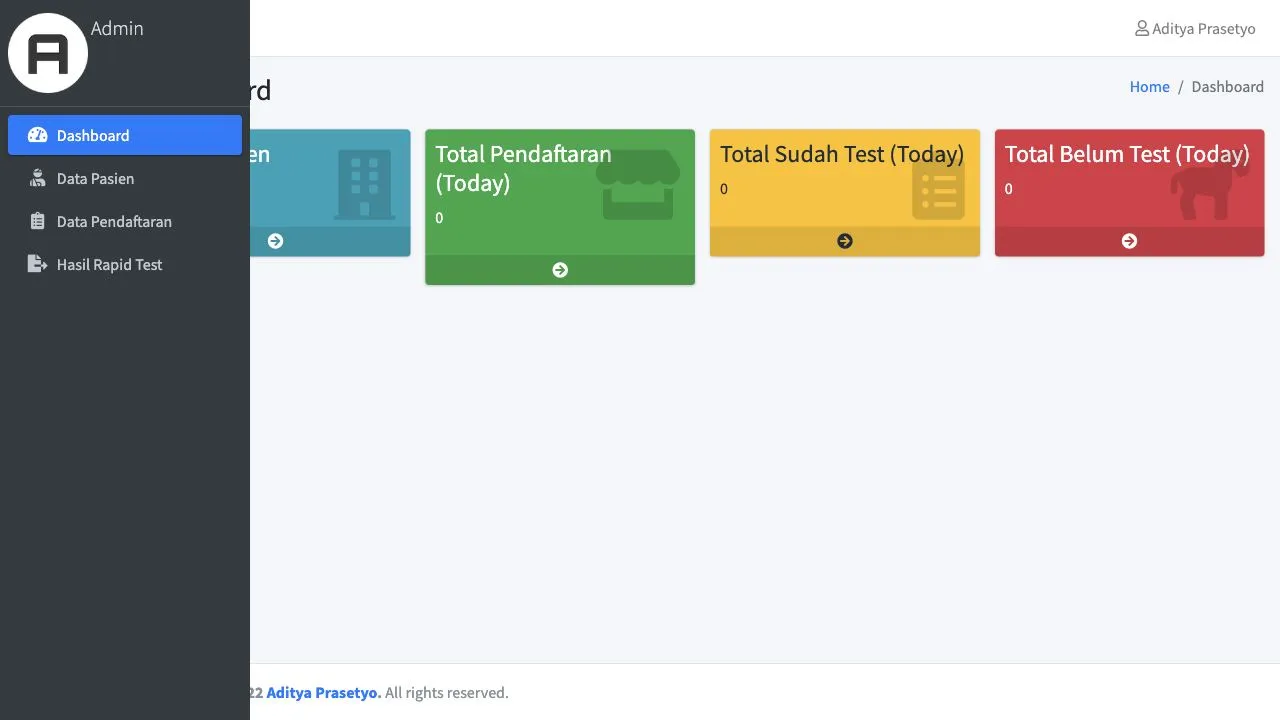Open Hasil Rapid Test in the sidebar
This screenshot has height=720, width=1280.
(125, 264)
